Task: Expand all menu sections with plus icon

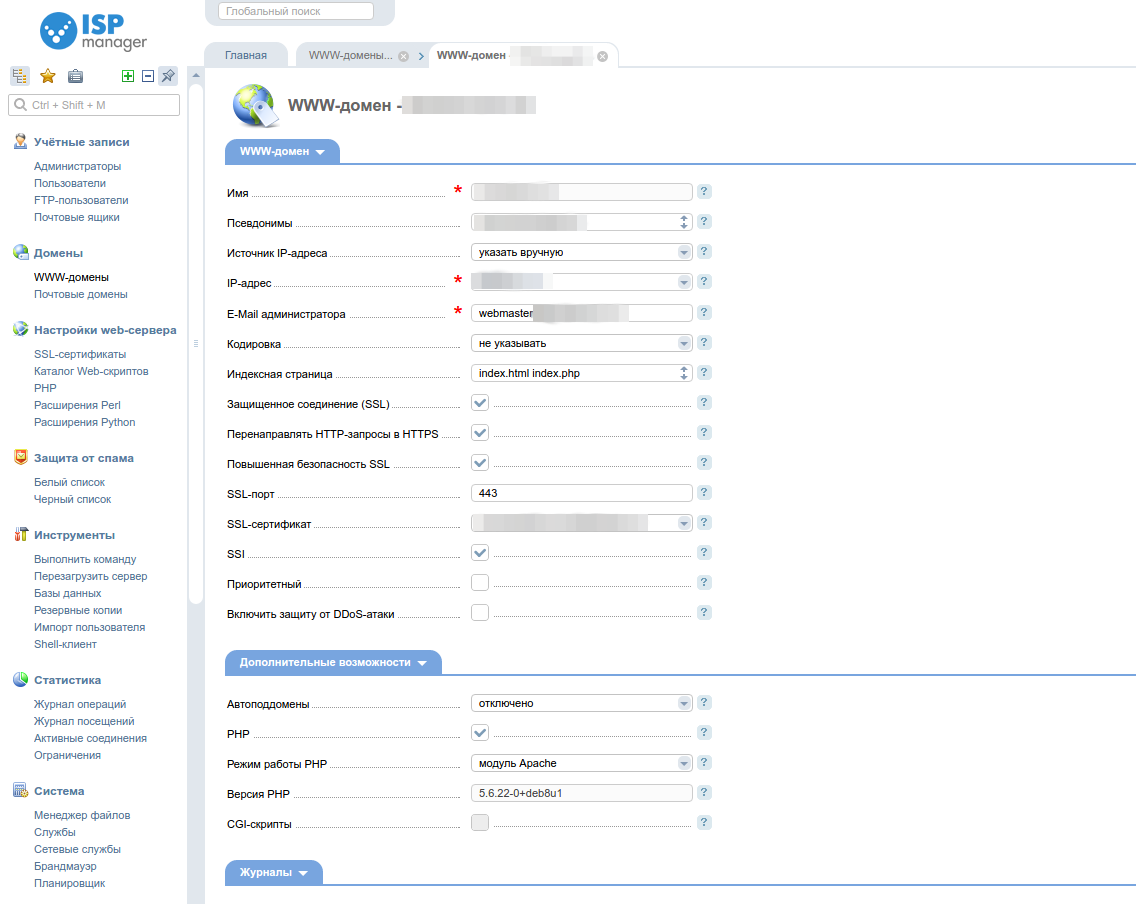Action: point(128,76)
